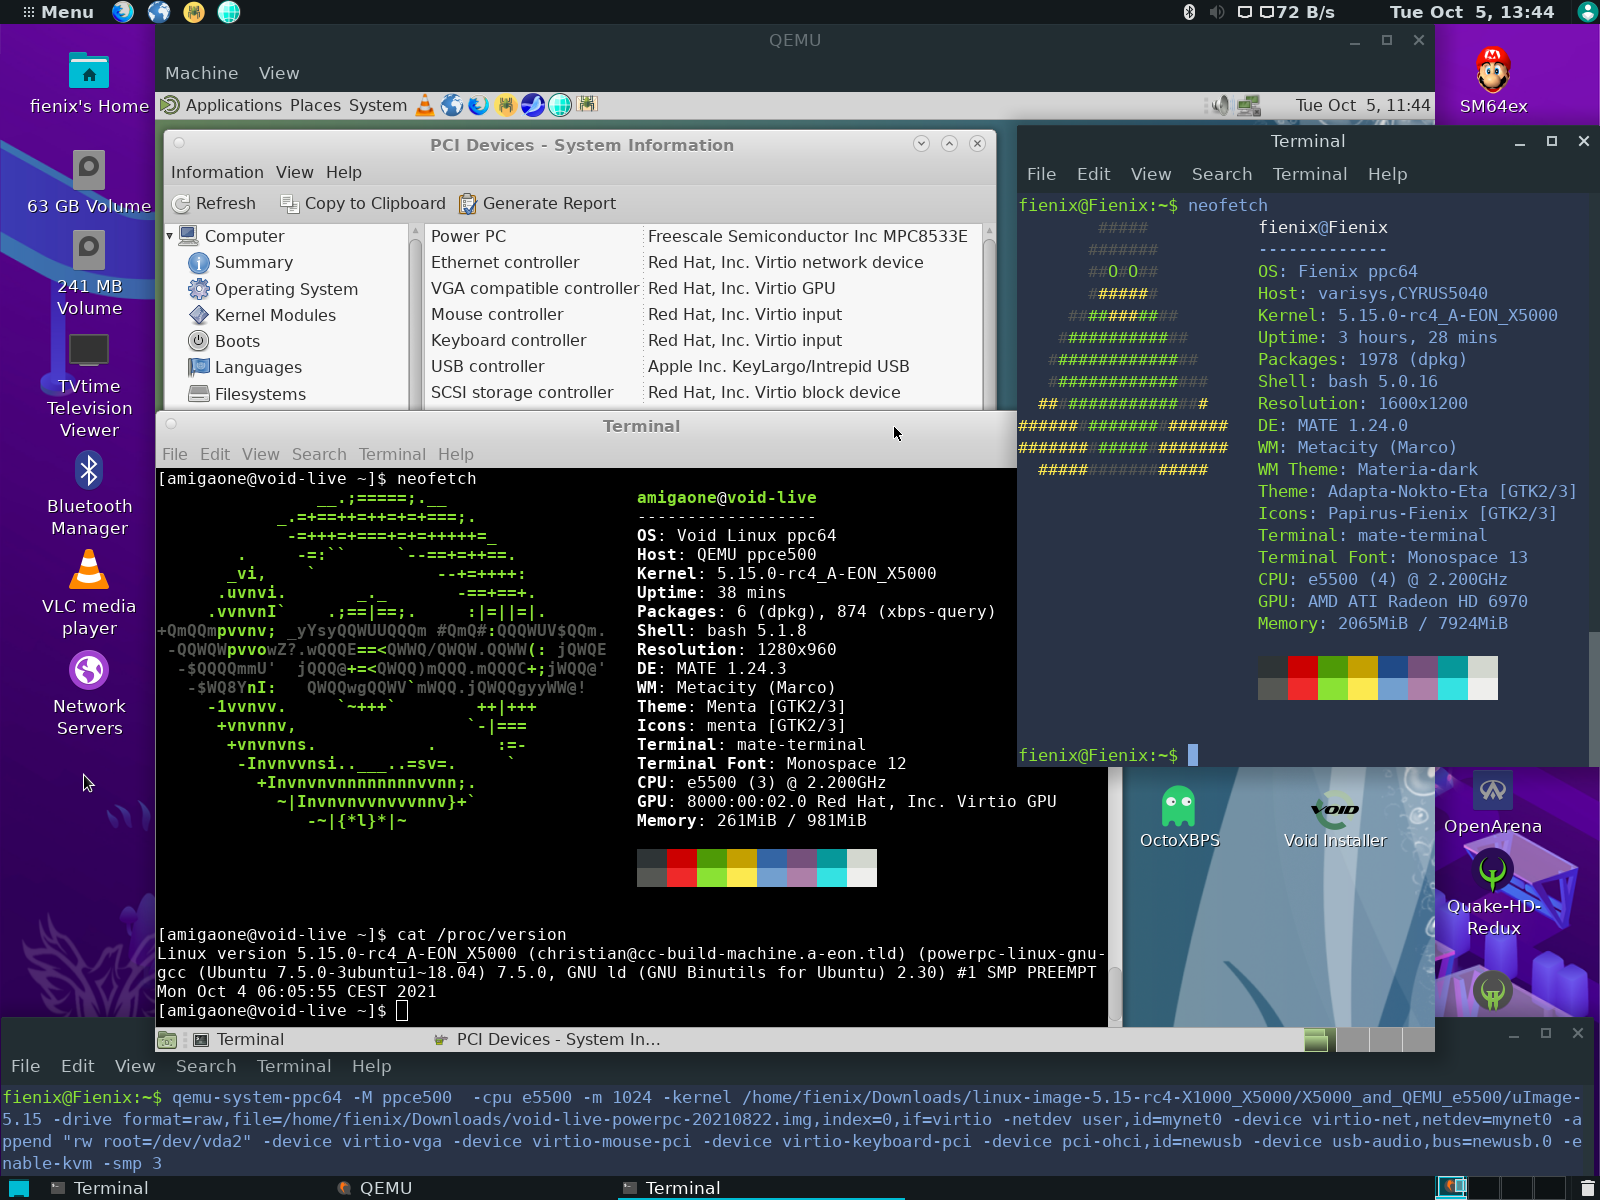Launch VLC from the guest panel
The image size is (1600, 1200).
[x=425, y=105]
